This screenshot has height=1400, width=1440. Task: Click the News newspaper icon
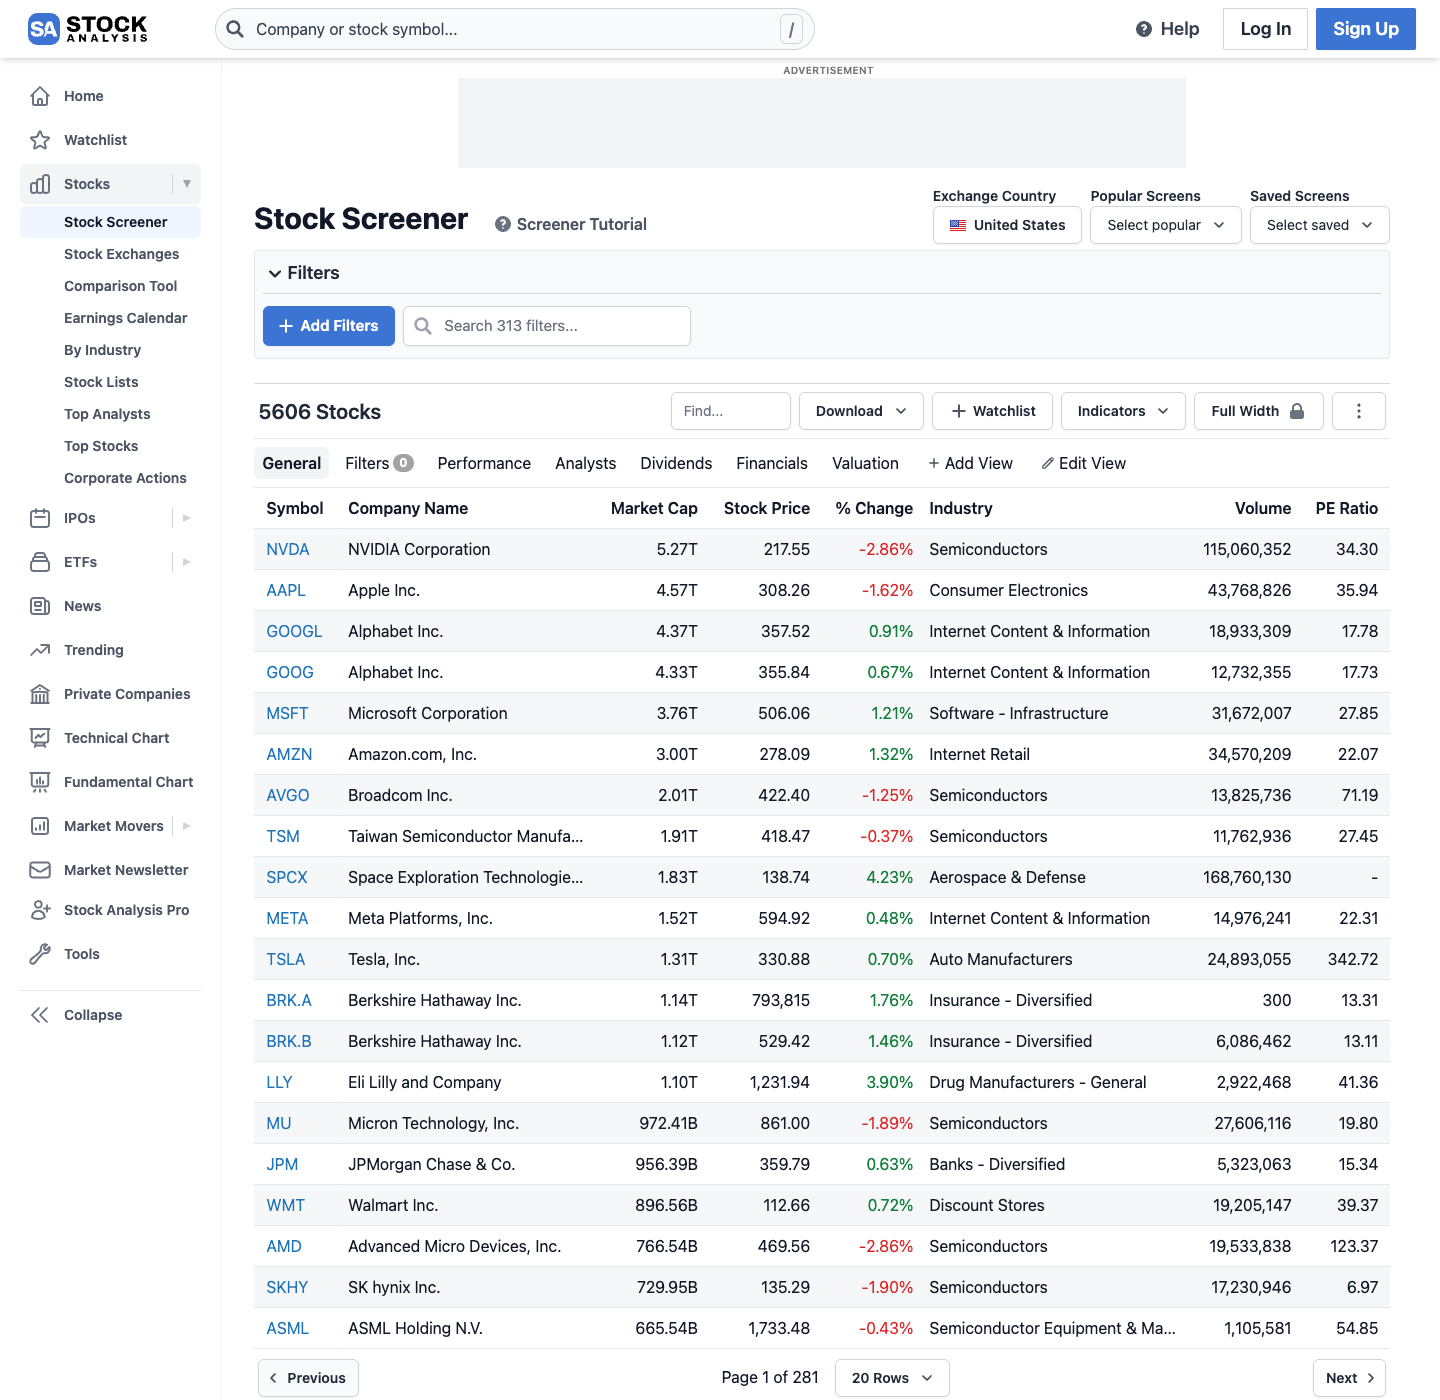click(x=40, y=606)
